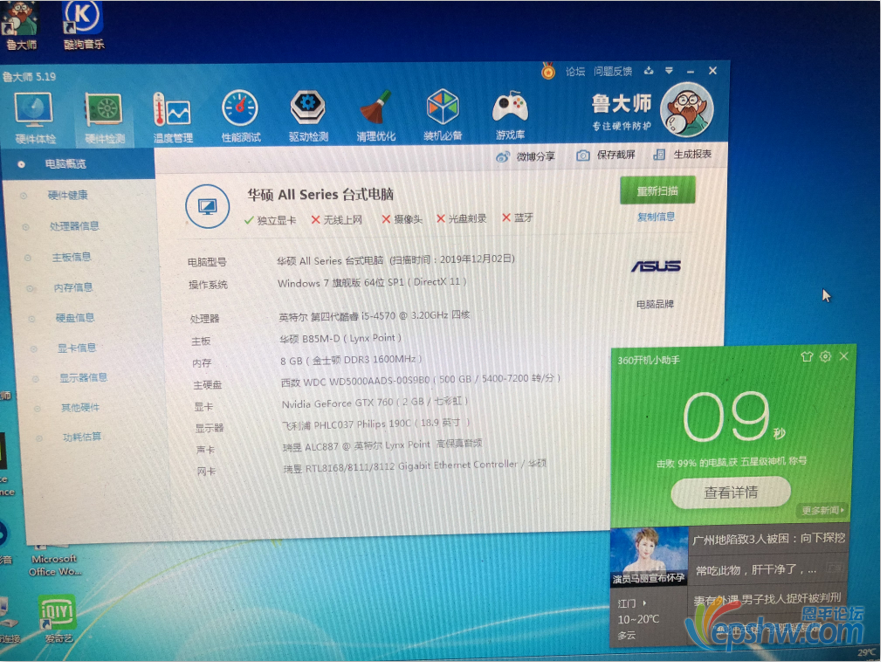881x662 pixels.
Task: Select 功耗估算 in sidebar
Action: (x=82, y=436)
